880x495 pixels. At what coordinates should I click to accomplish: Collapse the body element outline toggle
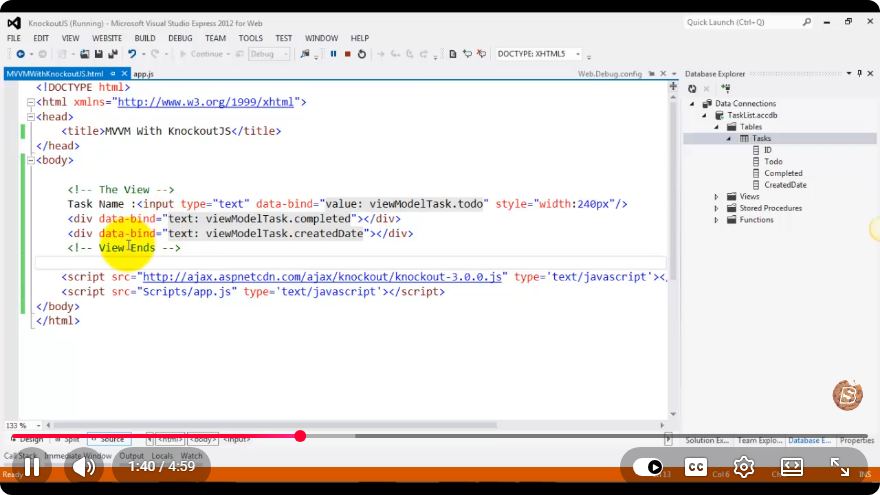(31, 161)
